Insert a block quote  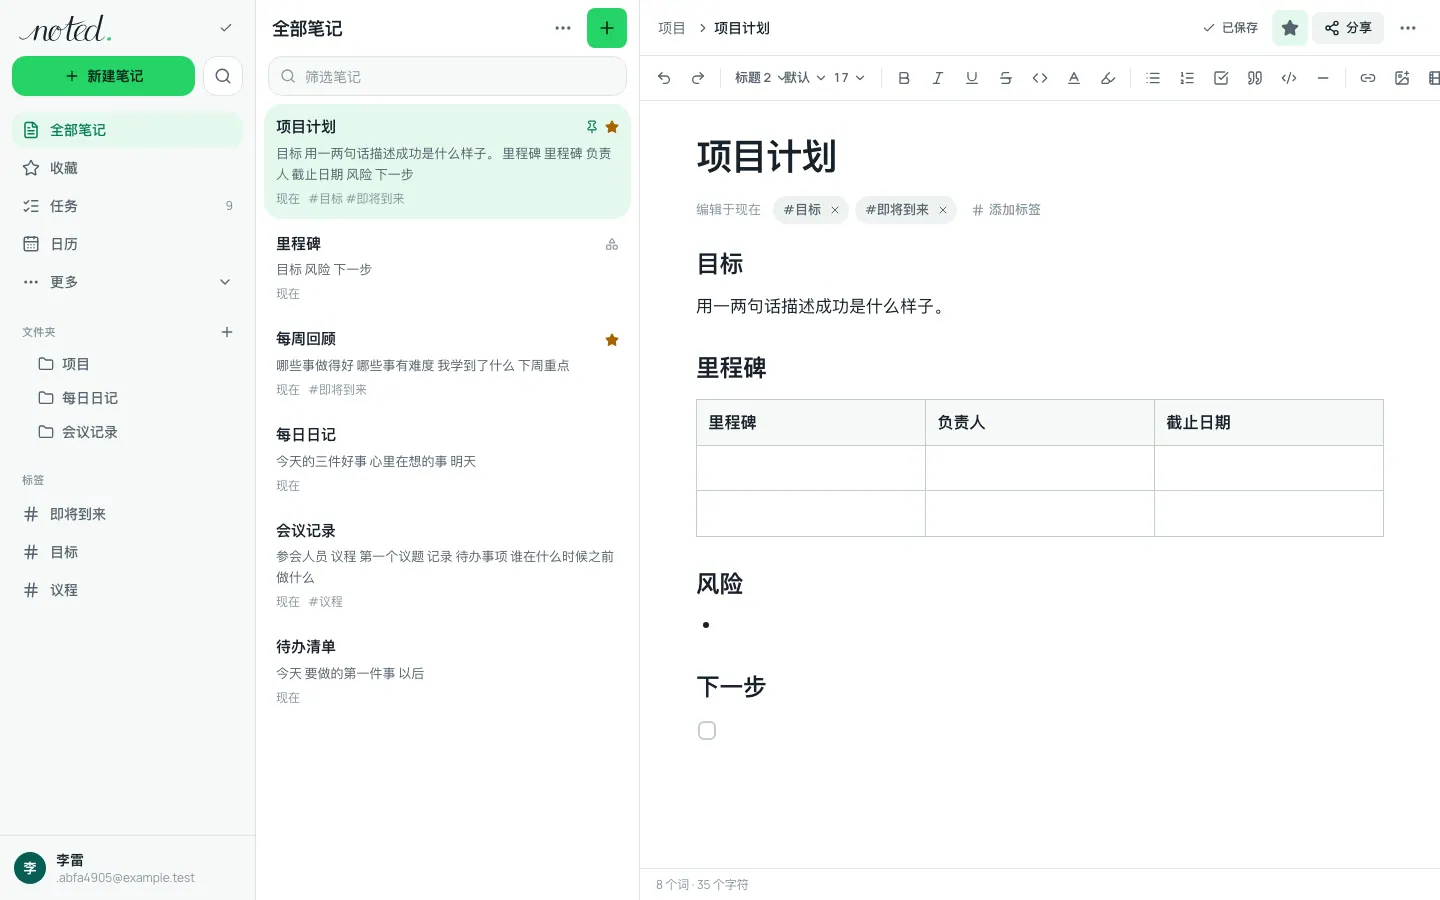coord(1255,78)
